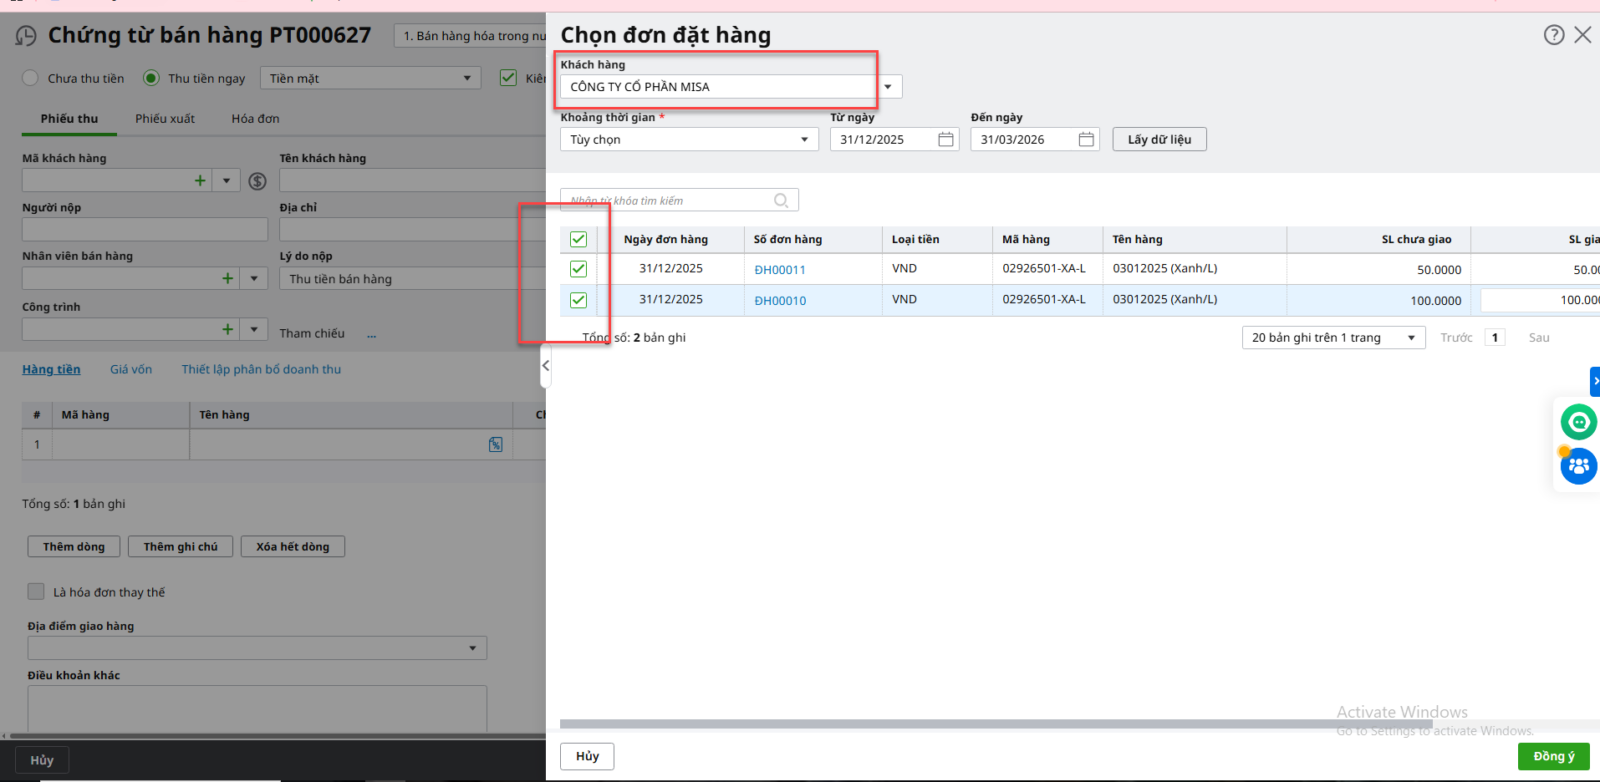Viewport: 1600px width, 782px height.
Task: Switch to the 'Hóa đơn' tab
Action: coord(255,119)
